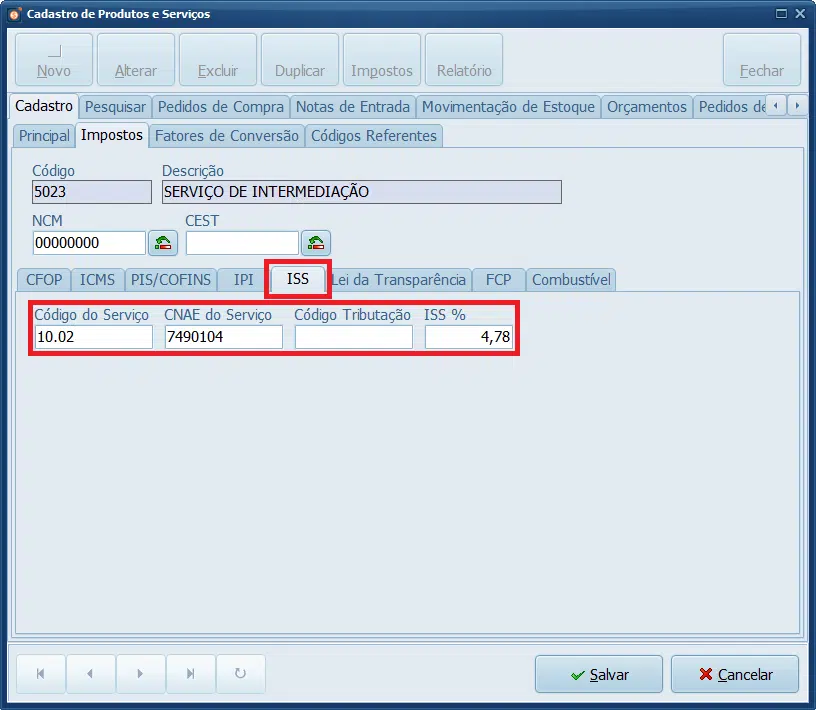Jump to last record arrow

(x=190, y=674)
